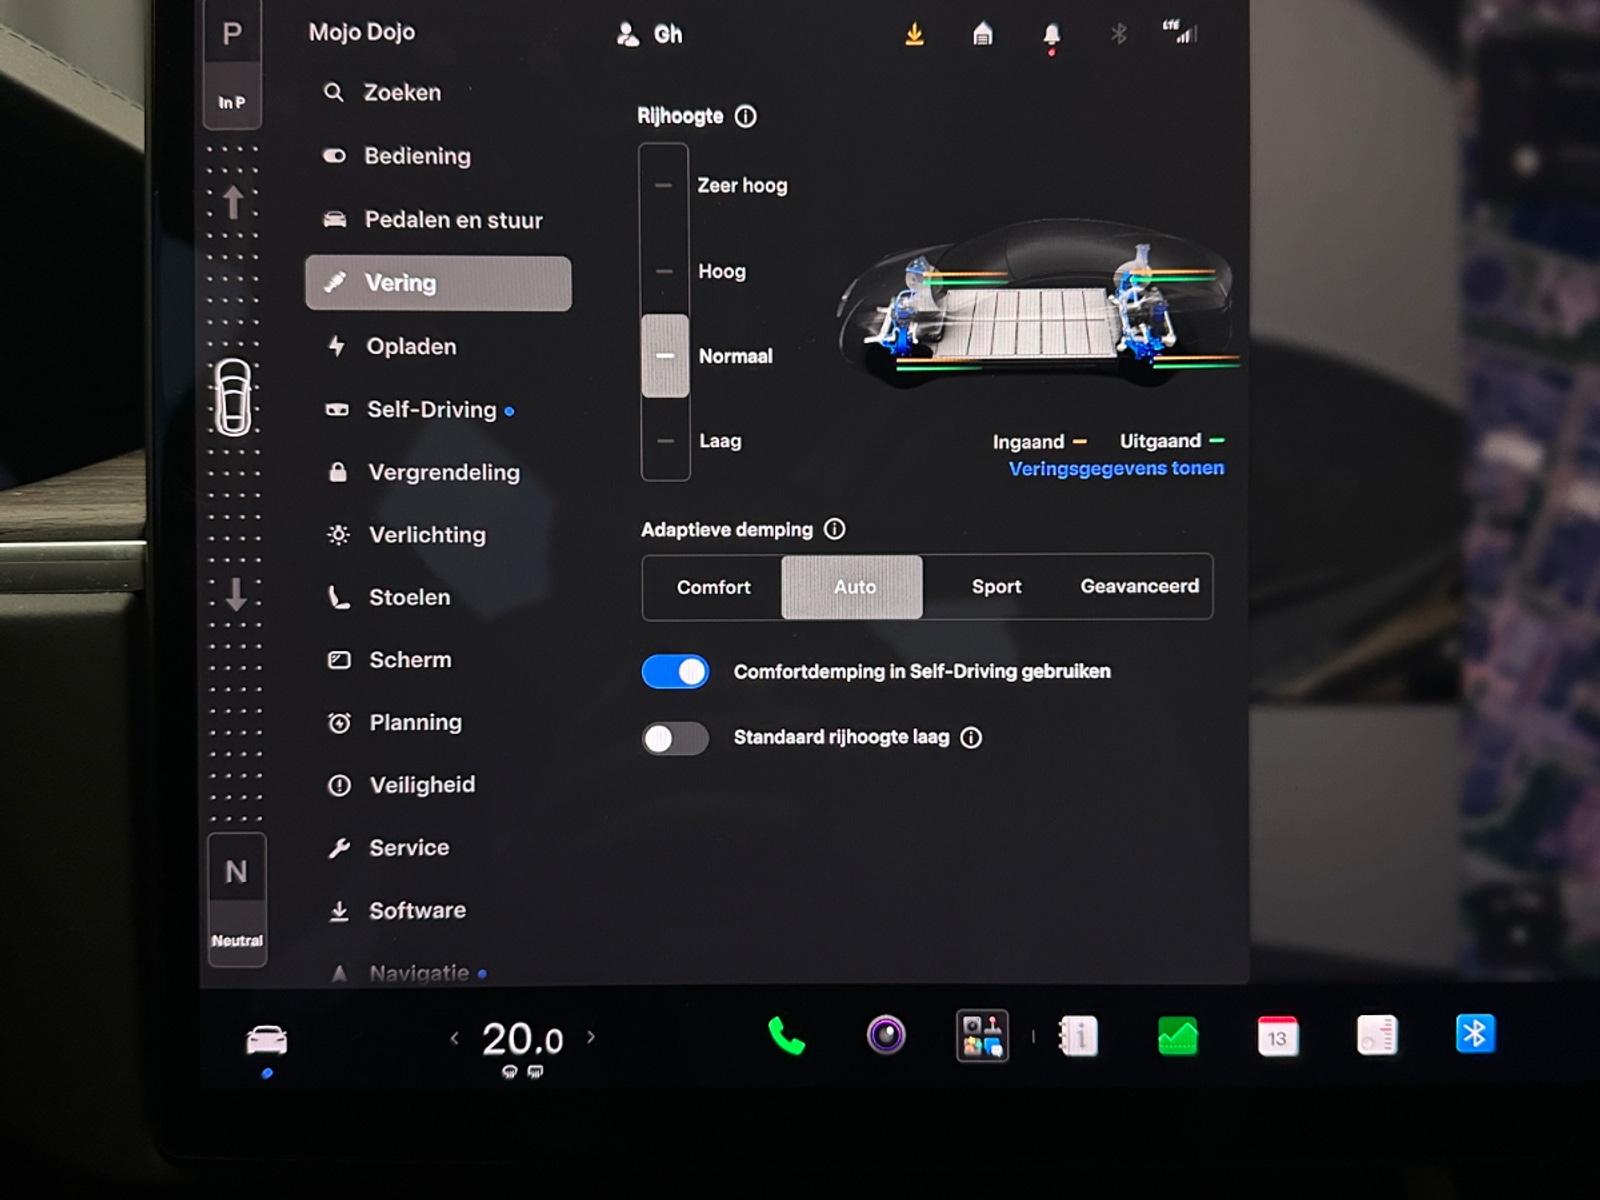Screen dimensions: 1600x1200
Task: Open the green Phone app
Action: [786, 1036]
